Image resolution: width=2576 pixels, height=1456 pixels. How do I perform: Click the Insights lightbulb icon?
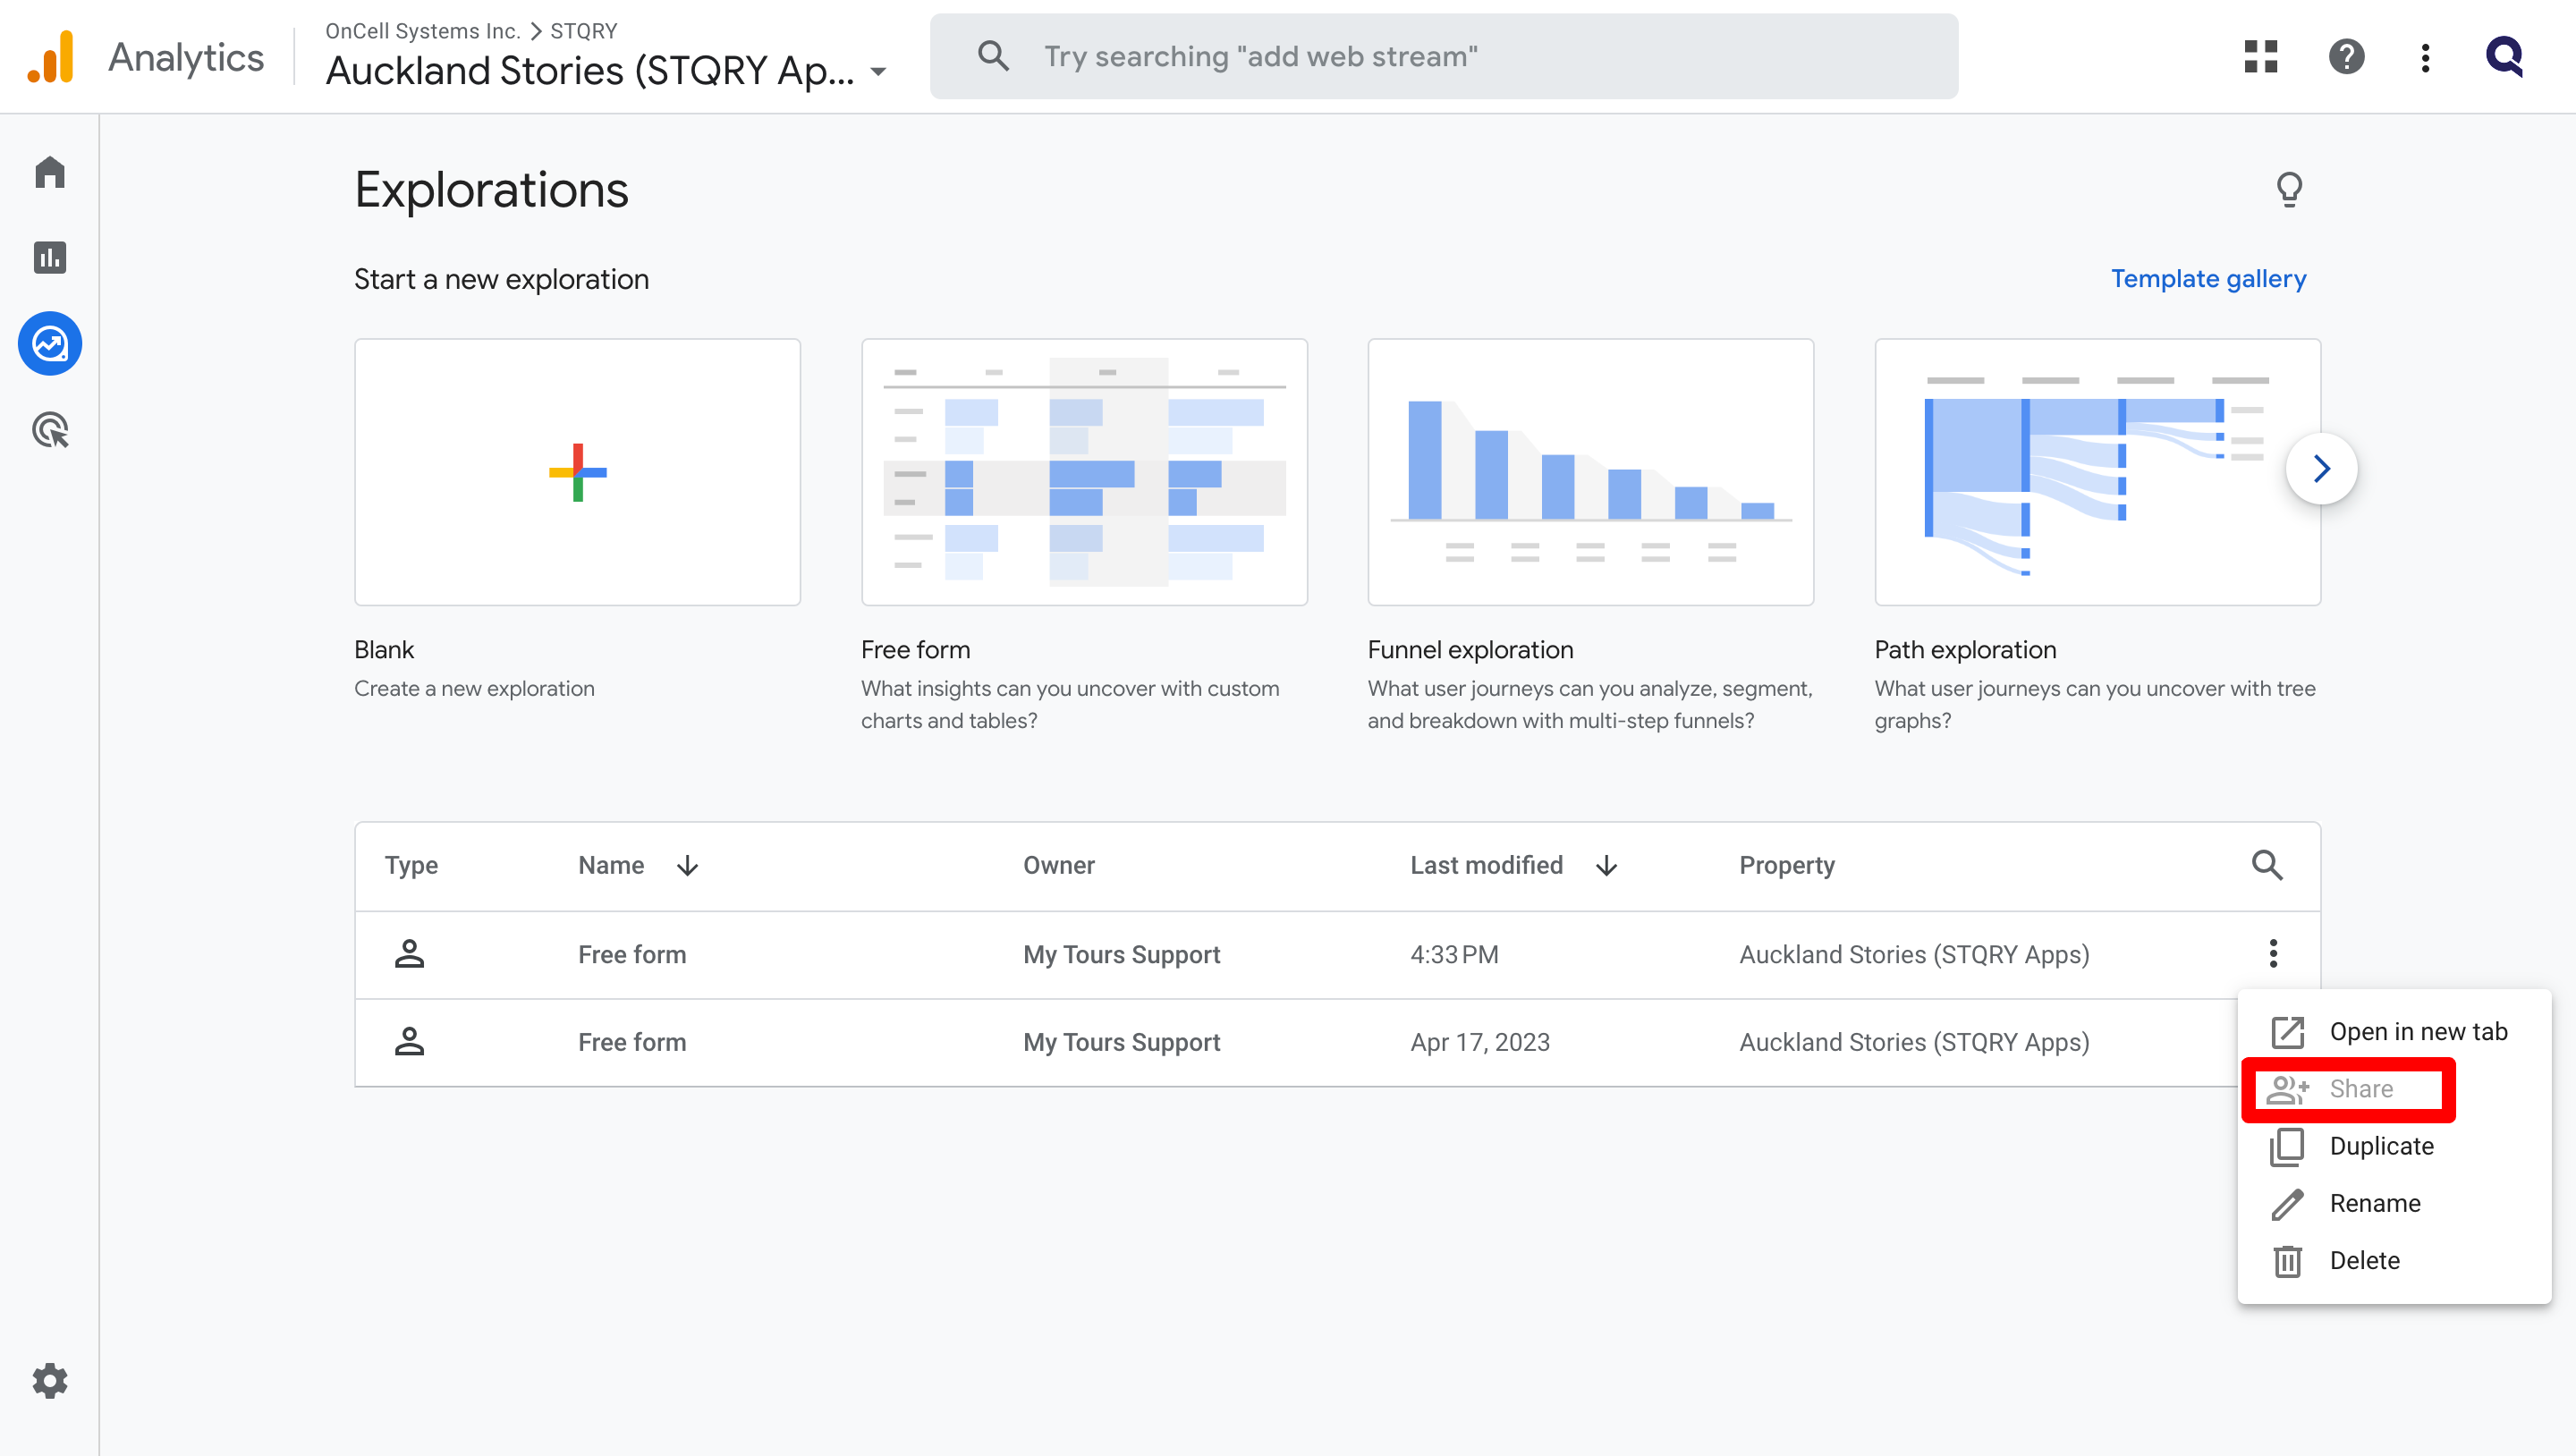pyautogui.click(x=2289, y=189)
